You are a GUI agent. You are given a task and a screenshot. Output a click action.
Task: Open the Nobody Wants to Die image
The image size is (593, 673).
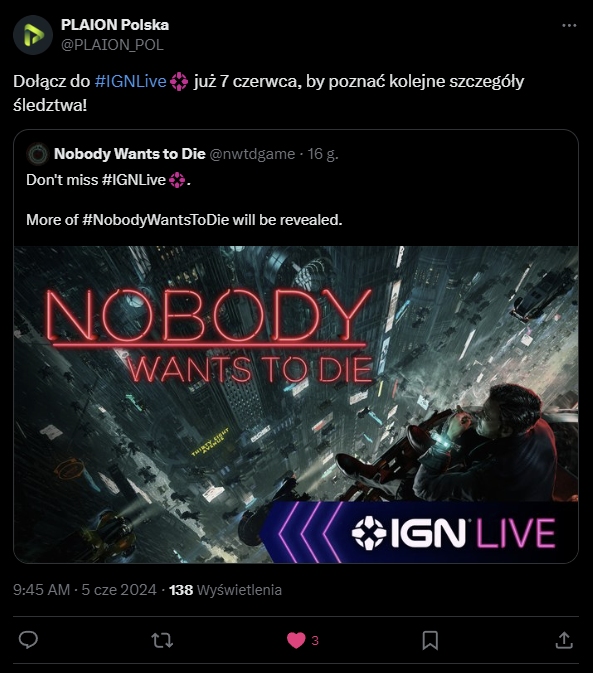point(296,404)
